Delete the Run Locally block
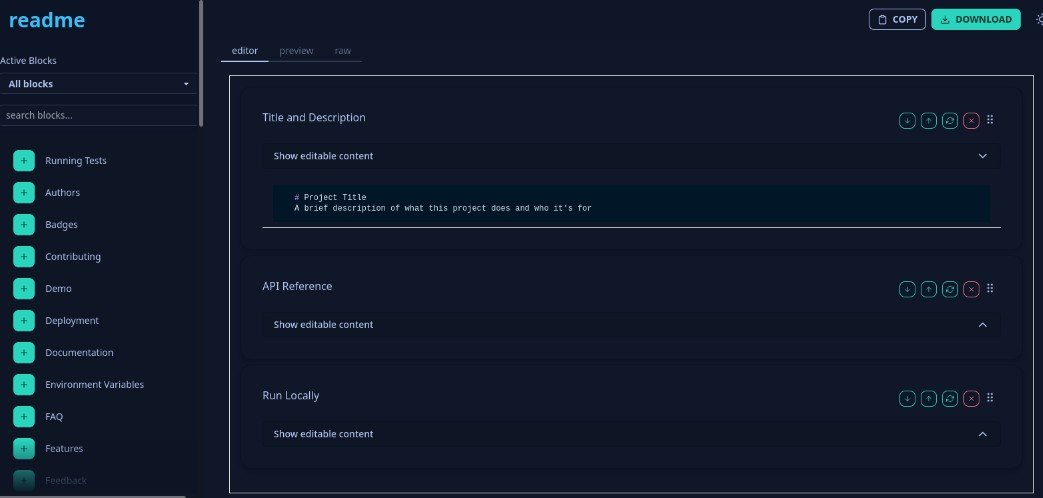The width and height of the screenshot is (1043, 498). coord(971,398)
